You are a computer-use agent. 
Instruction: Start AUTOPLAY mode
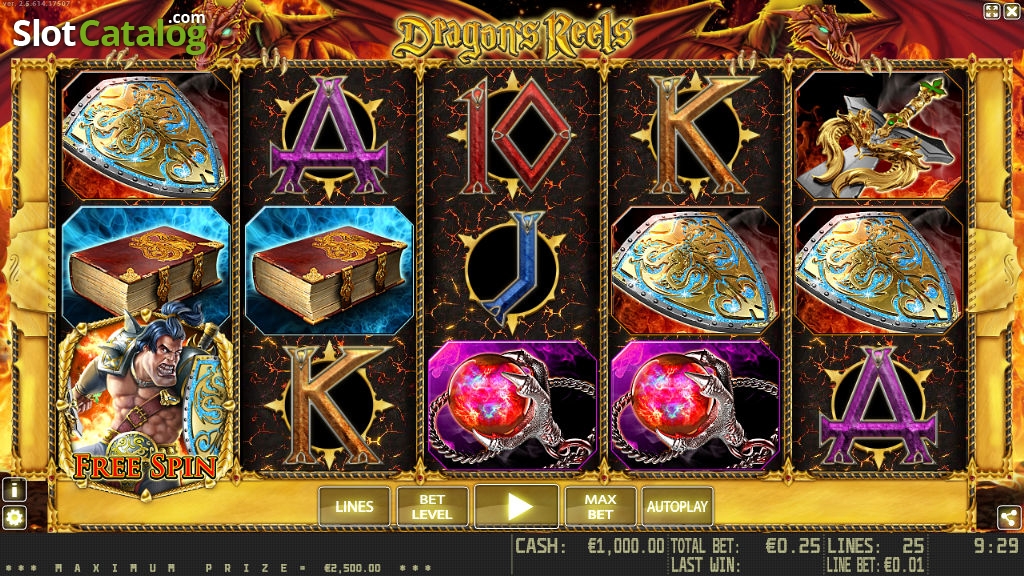click(x=677, y=506)
